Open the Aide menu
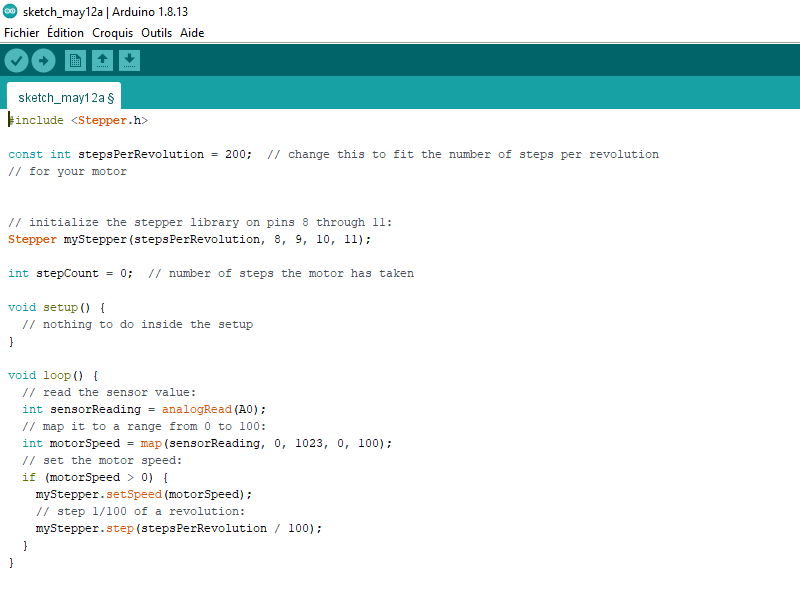 point(192,33)
